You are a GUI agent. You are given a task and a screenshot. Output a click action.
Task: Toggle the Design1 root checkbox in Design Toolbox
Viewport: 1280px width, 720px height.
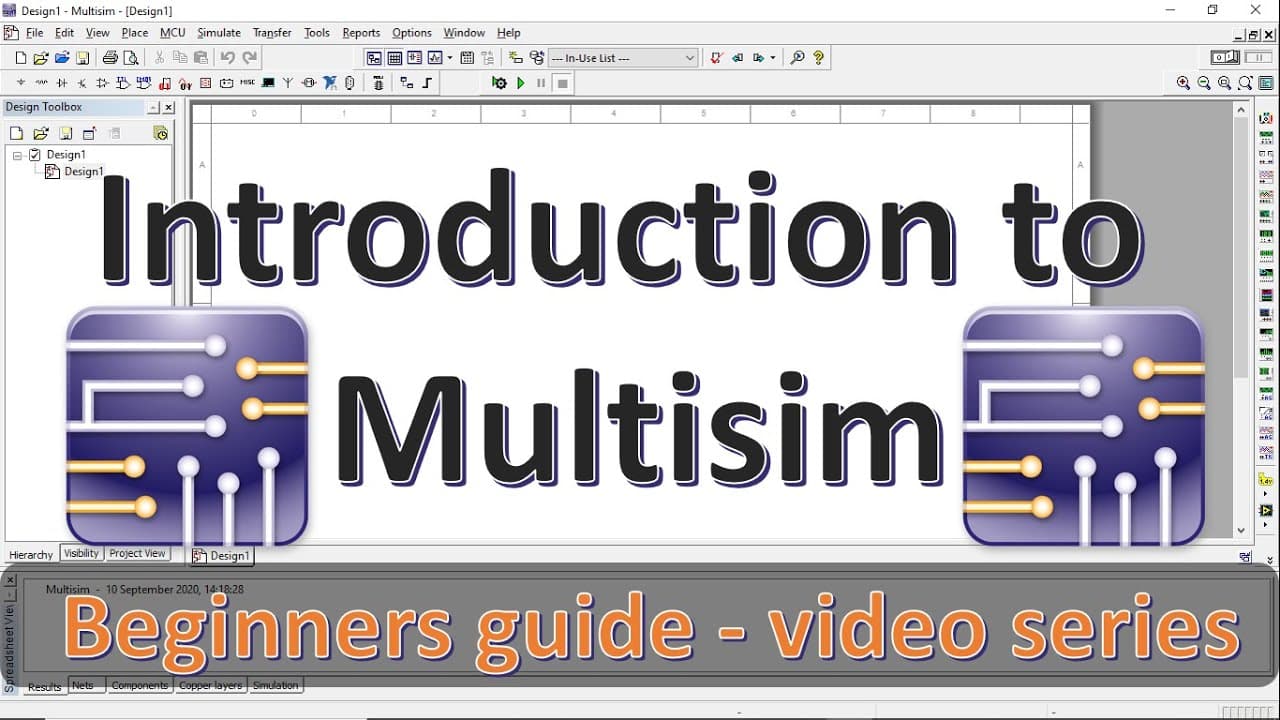coord(35,155)
